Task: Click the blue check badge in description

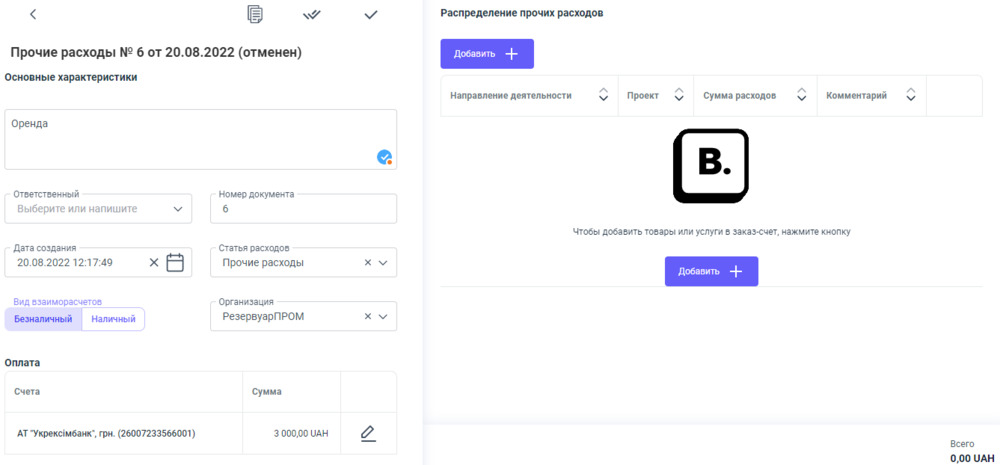Action: [x=384, y=157]
